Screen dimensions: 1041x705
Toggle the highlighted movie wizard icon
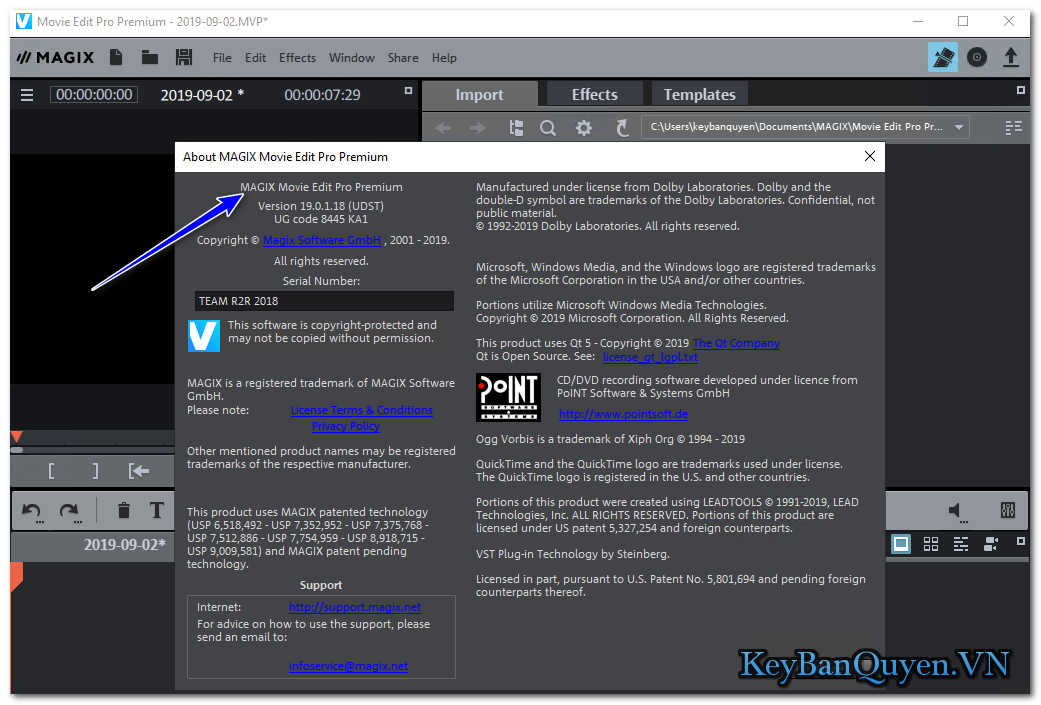(943, 58)
